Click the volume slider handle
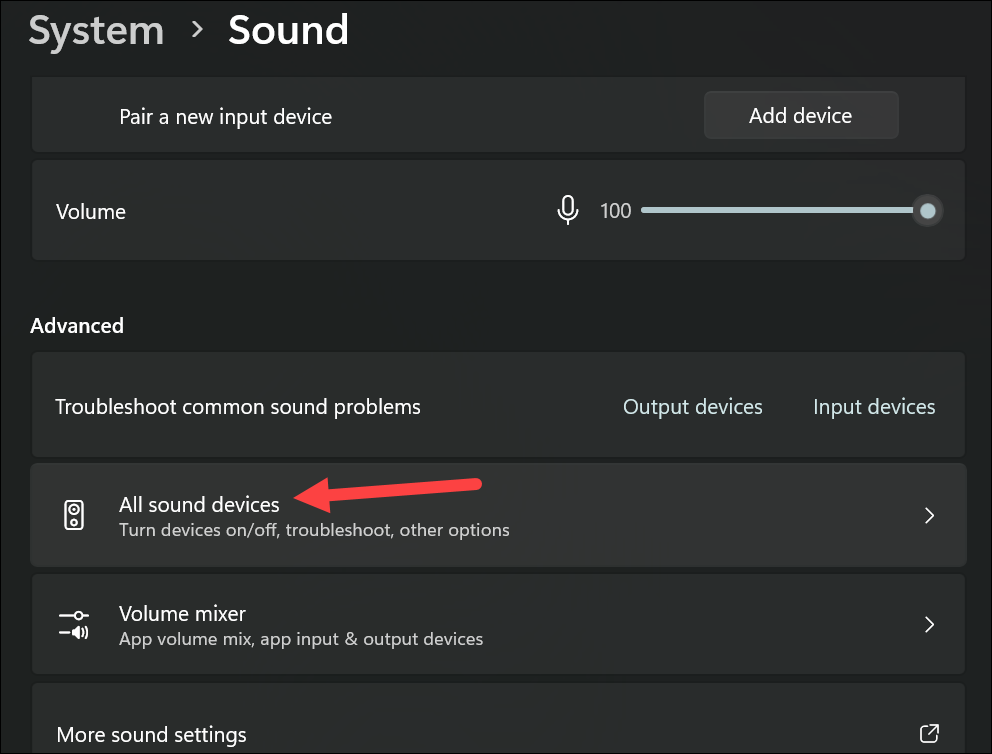The width and height of the screenshot is (992, 754). [x=927, y=210]
